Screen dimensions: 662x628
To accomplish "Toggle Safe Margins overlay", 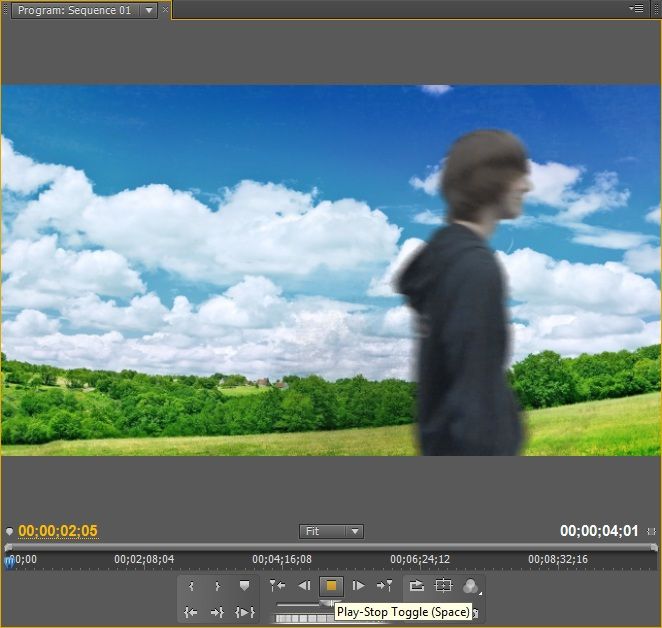I will (x=443, y=586).
